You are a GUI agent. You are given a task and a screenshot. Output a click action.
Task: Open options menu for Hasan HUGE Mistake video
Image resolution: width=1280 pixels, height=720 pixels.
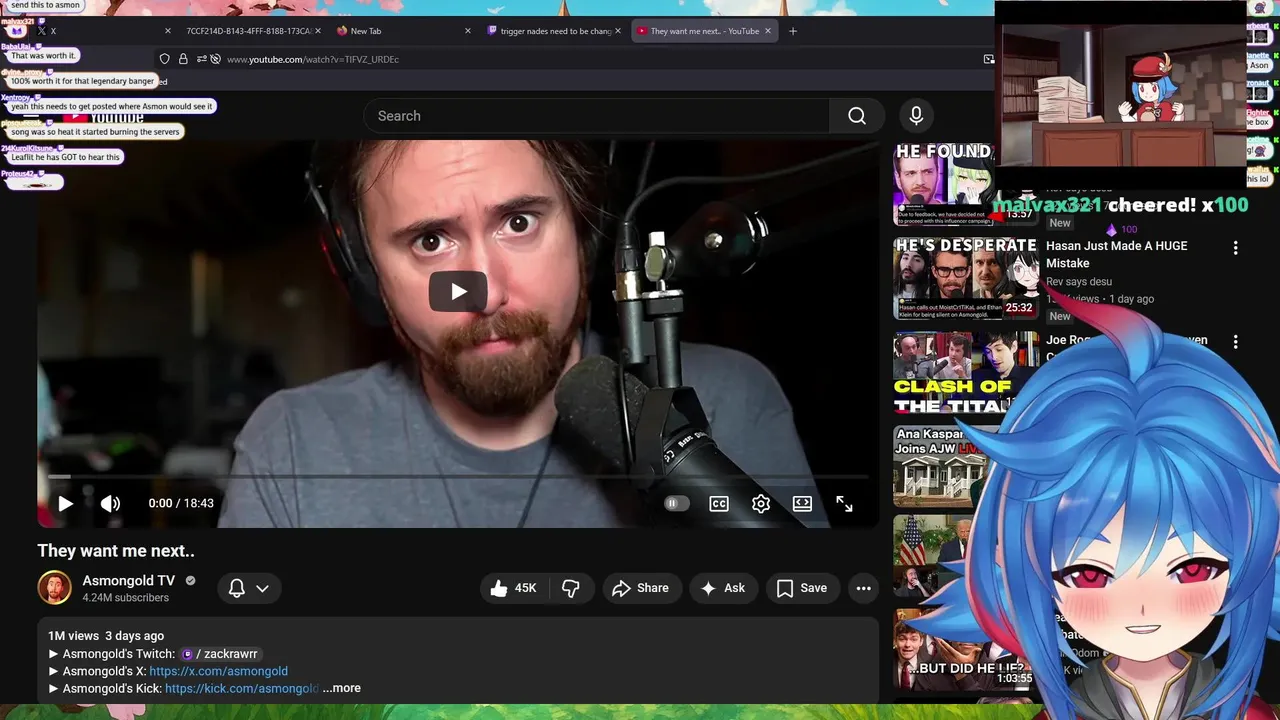(1235, 248)
